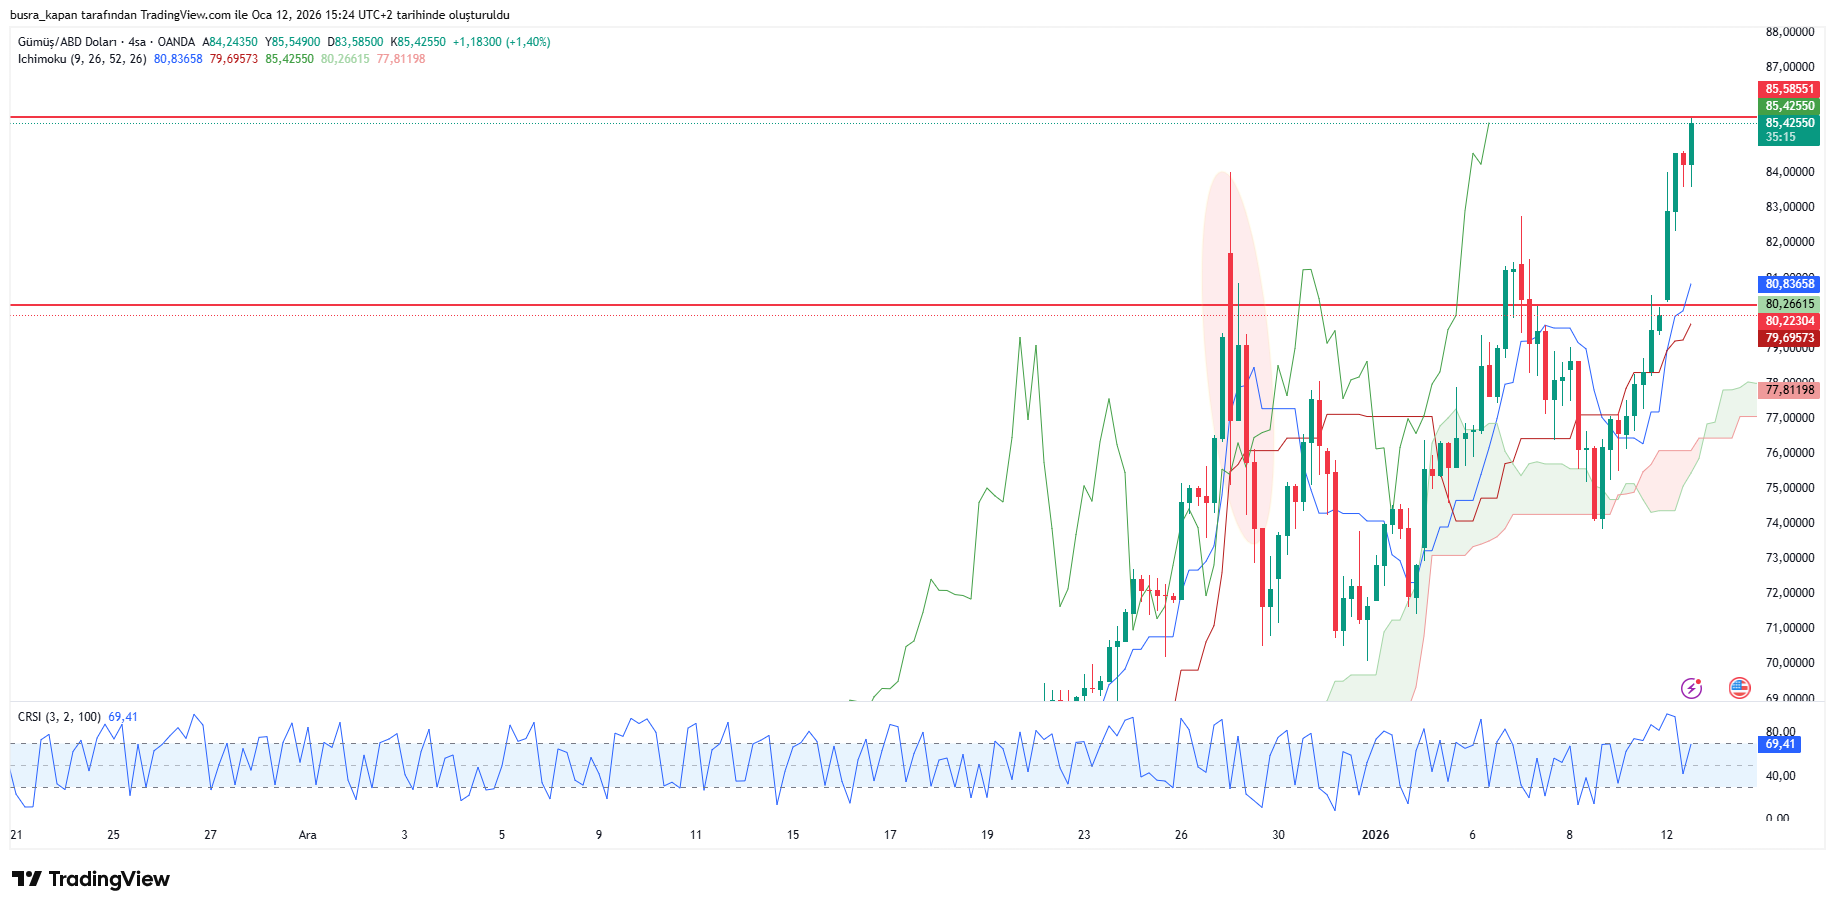This screenshot has height=909, width=1835.
Task: Click the lower red horizontal line near 80
Action: [x=800, y=304]
